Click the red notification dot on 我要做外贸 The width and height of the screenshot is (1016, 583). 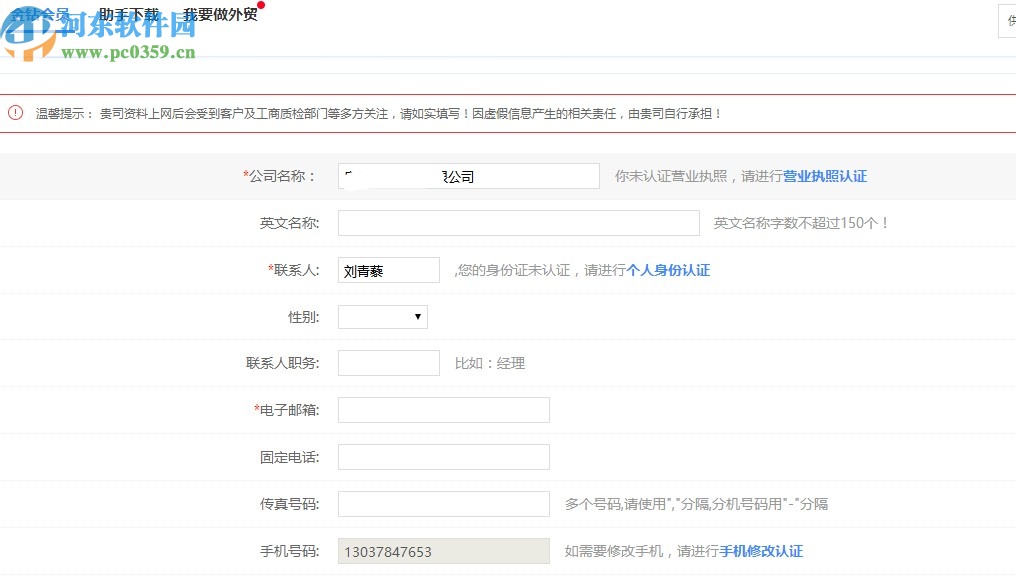[260, 6]
